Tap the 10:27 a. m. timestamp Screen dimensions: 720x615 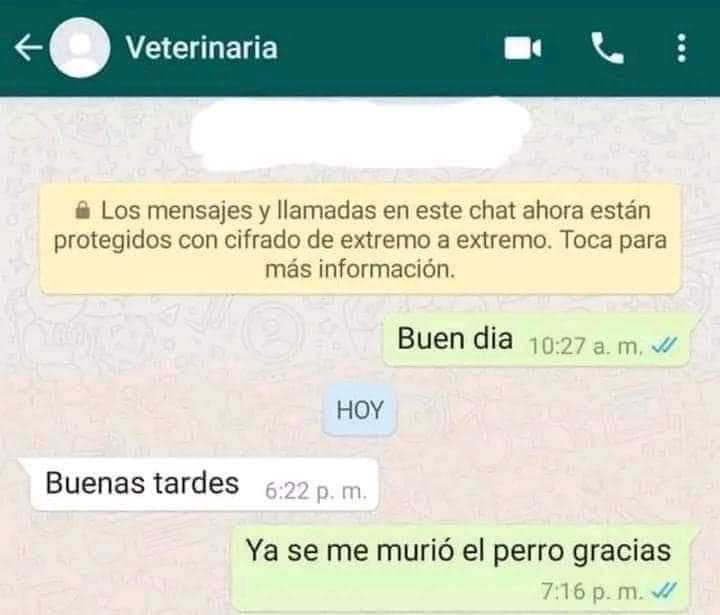pyautogui.click(x=585, y=346)
